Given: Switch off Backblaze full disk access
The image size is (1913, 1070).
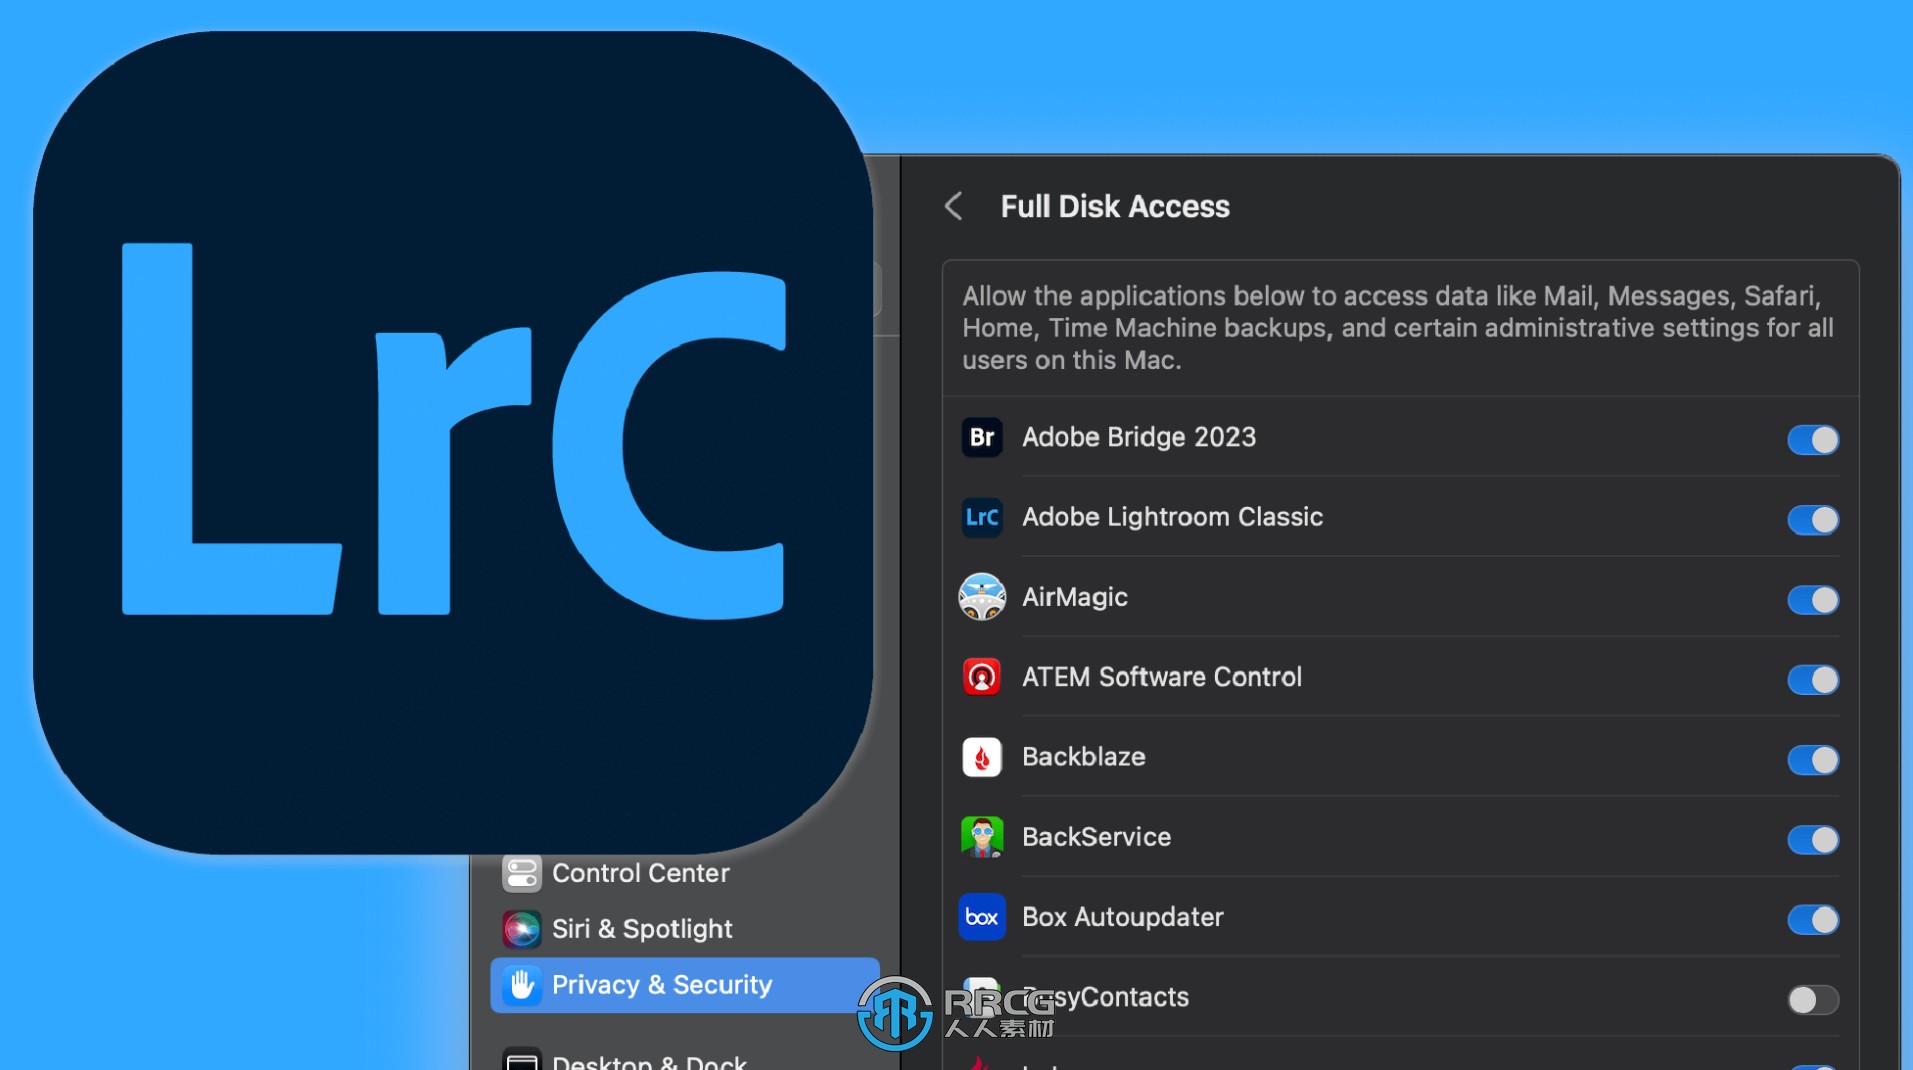Looking at the screenshot, I should 1813,759.
